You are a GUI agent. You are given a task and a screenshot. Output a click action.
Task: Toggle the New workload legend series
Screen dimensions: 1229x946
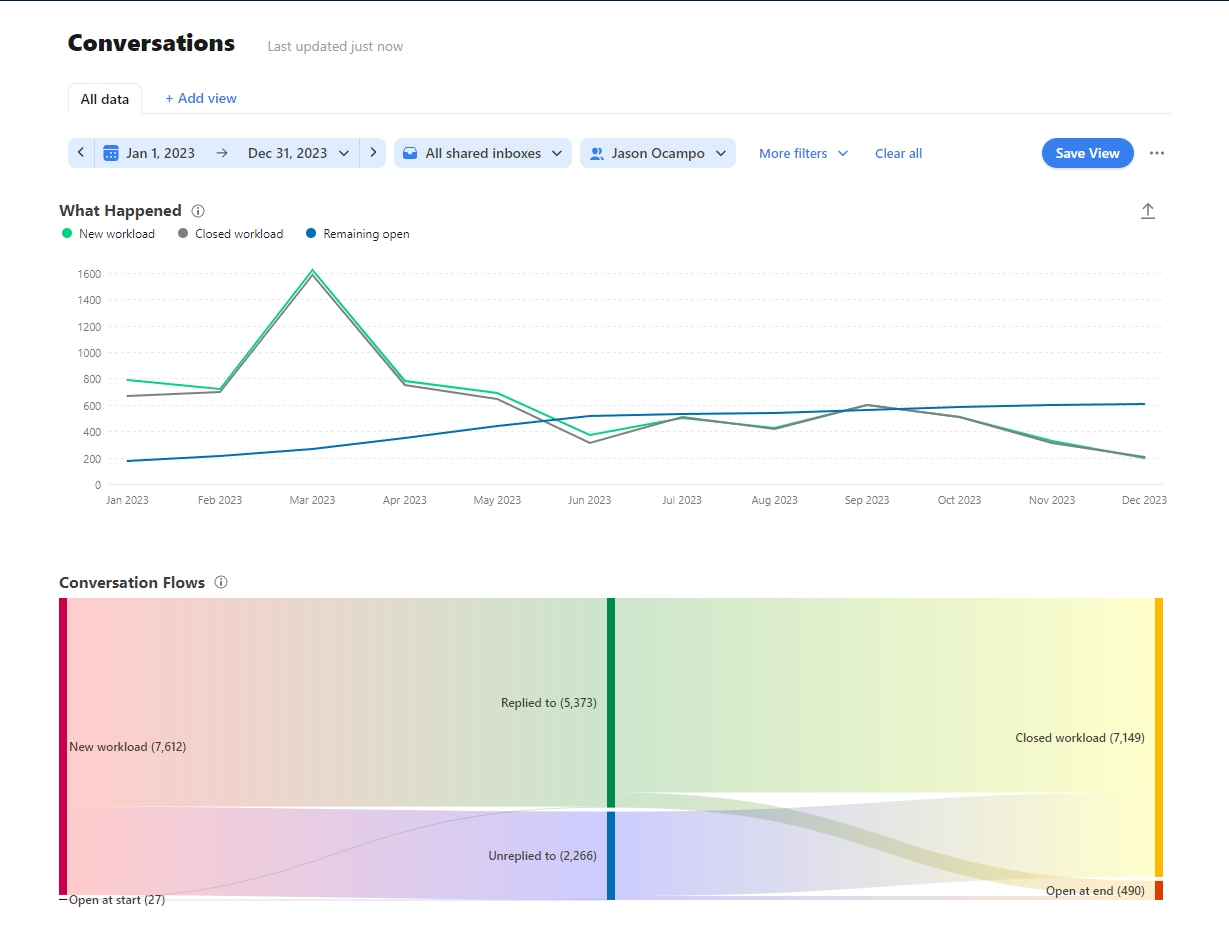(x=109, y=234)
